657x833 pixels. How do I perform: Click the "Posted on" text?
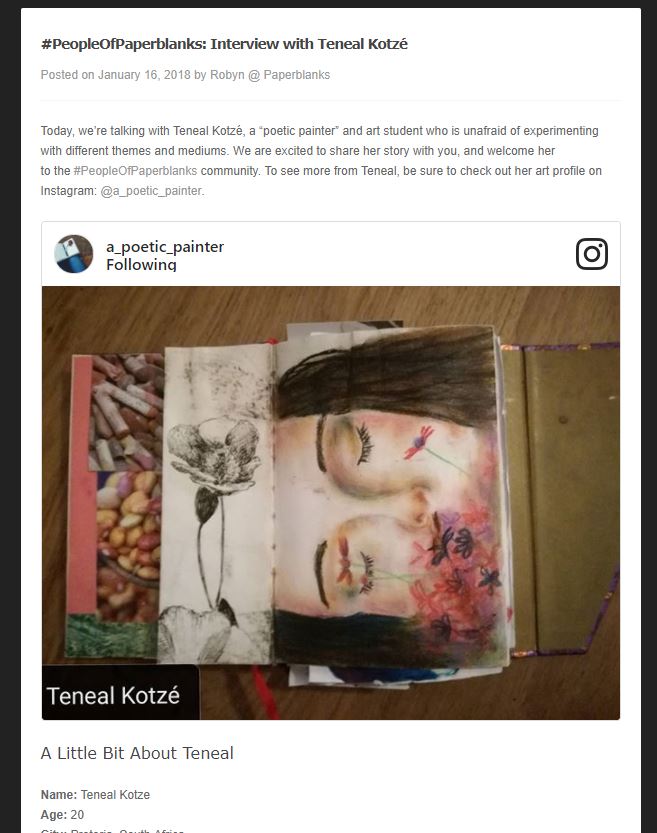pyautogui.click(x=68, y=75)
